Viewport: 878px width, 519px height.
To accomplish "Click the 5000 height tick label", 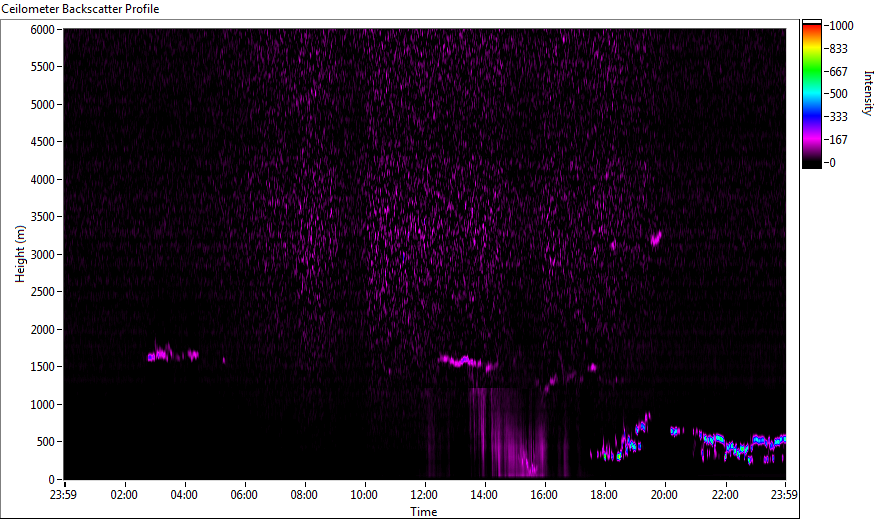I will coord(43,105).
